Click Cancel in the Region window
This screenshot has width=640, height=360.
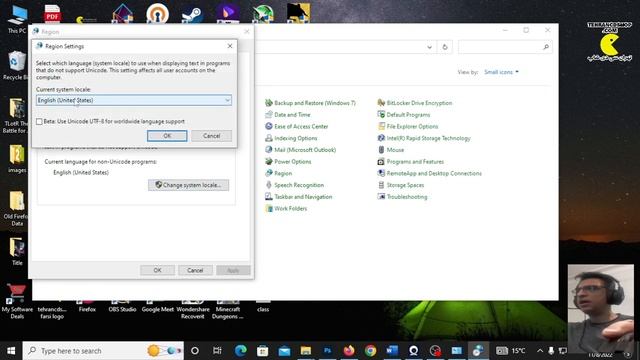(x=195, y=270)
